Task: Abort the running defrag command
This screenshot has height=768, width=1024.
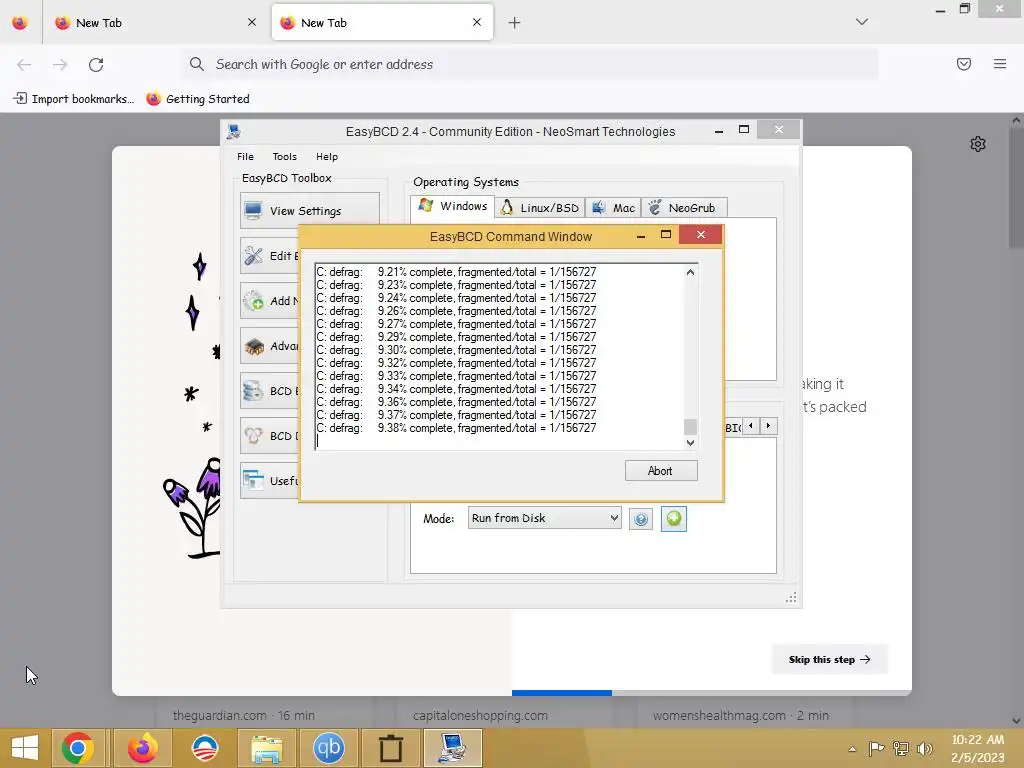Action: click(660, 471)
